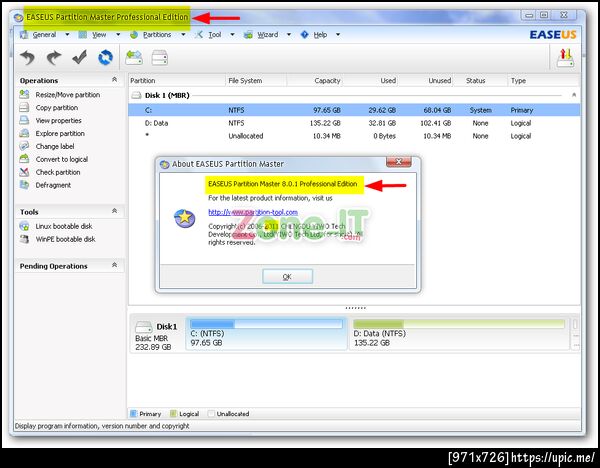Select D: Data (NTFS) block in the disk map
Image resolution: width=600 pixels, height=468 pixels.
459,333
